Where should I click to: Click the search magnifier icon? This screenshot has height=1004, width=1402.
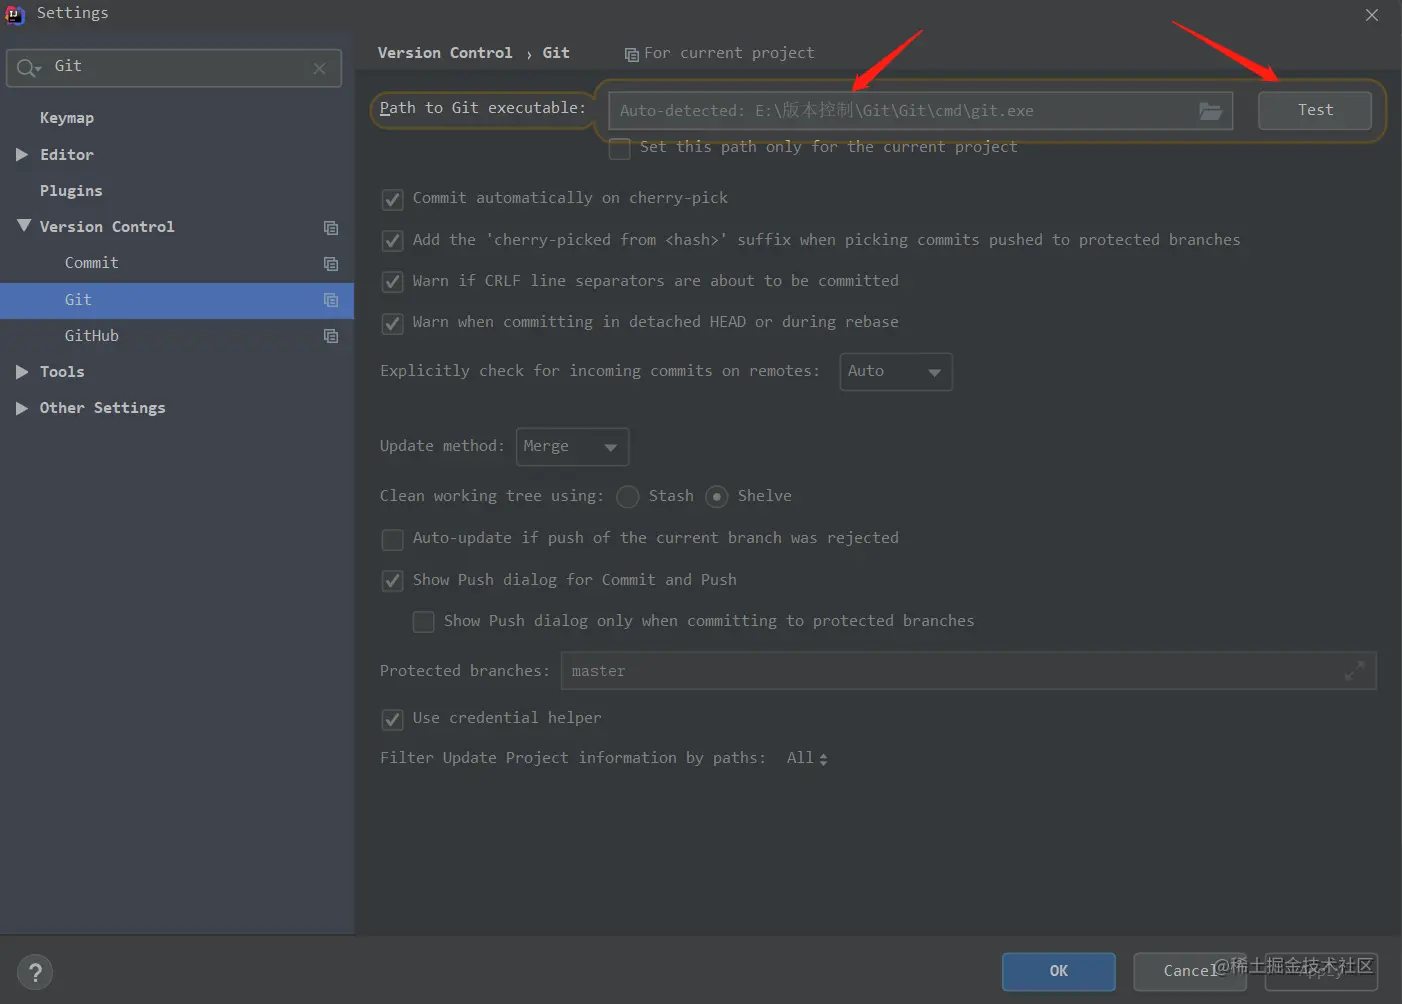25,68
